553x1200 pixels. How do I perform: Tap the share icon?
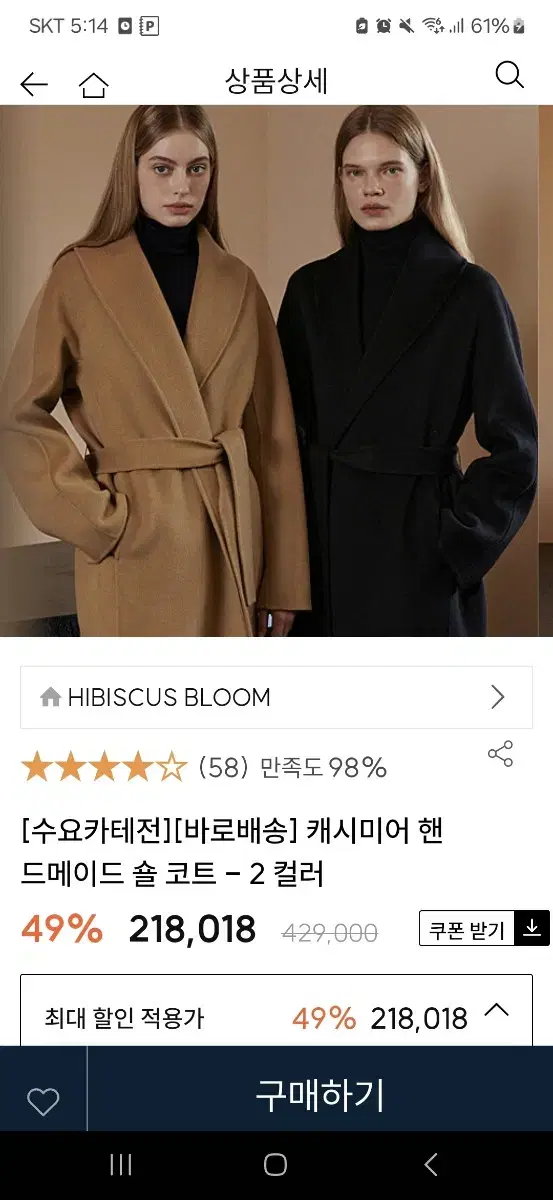click(x=500, y=755)
